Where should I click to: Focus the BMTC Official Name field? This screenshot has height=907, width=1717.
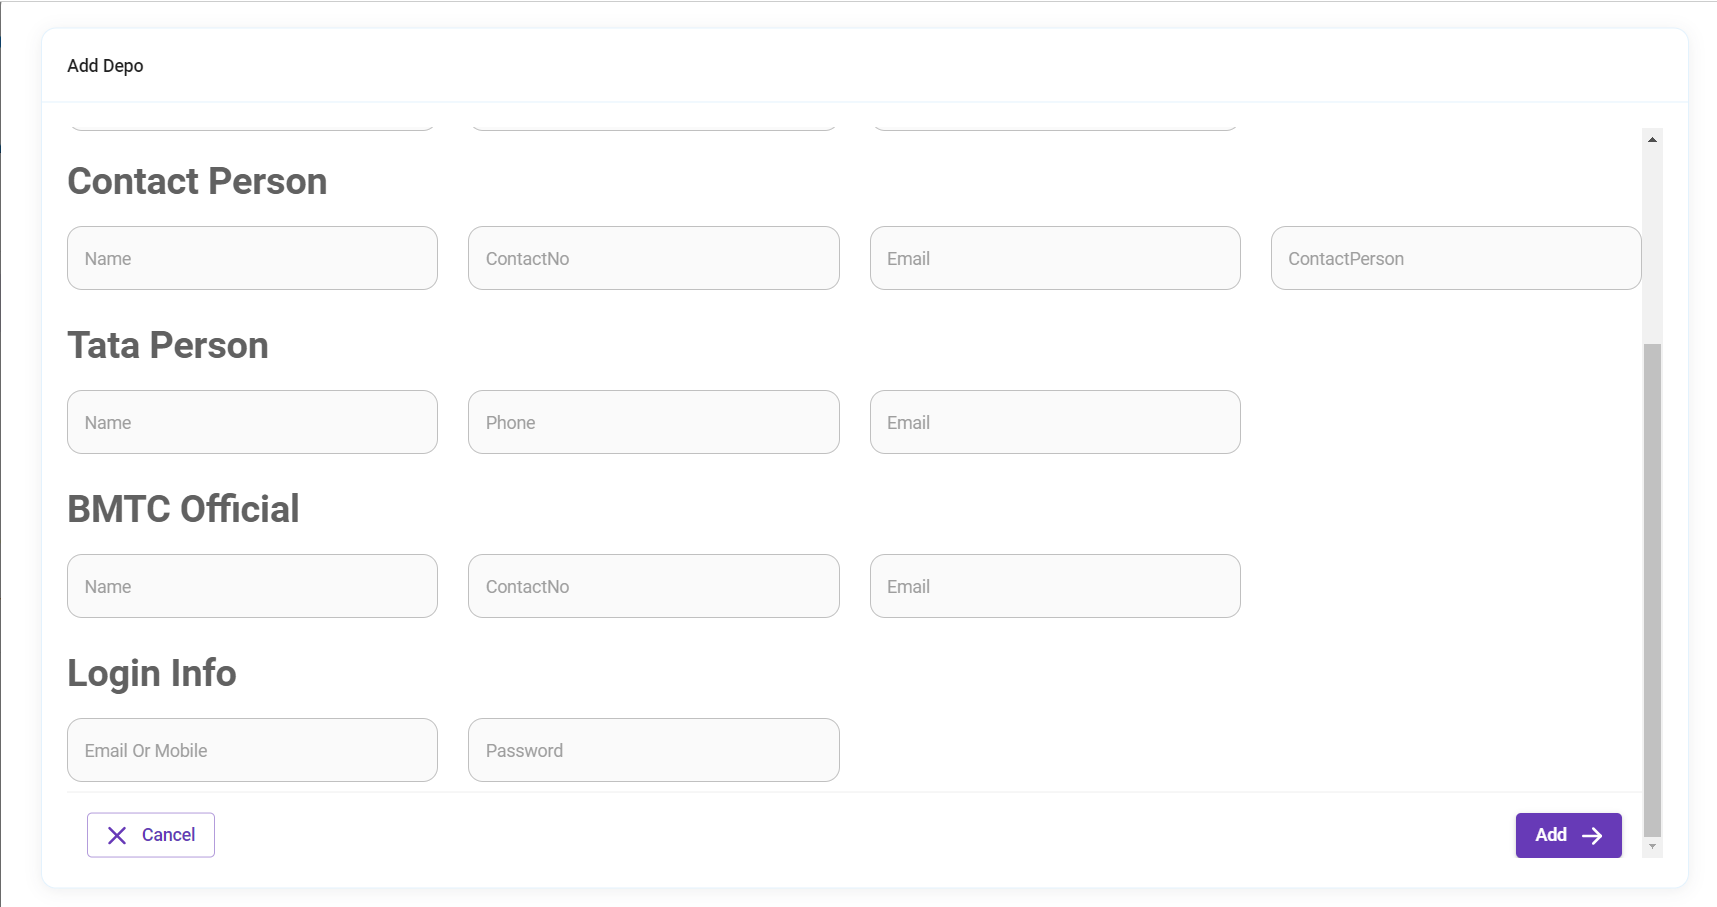point(252,587)
